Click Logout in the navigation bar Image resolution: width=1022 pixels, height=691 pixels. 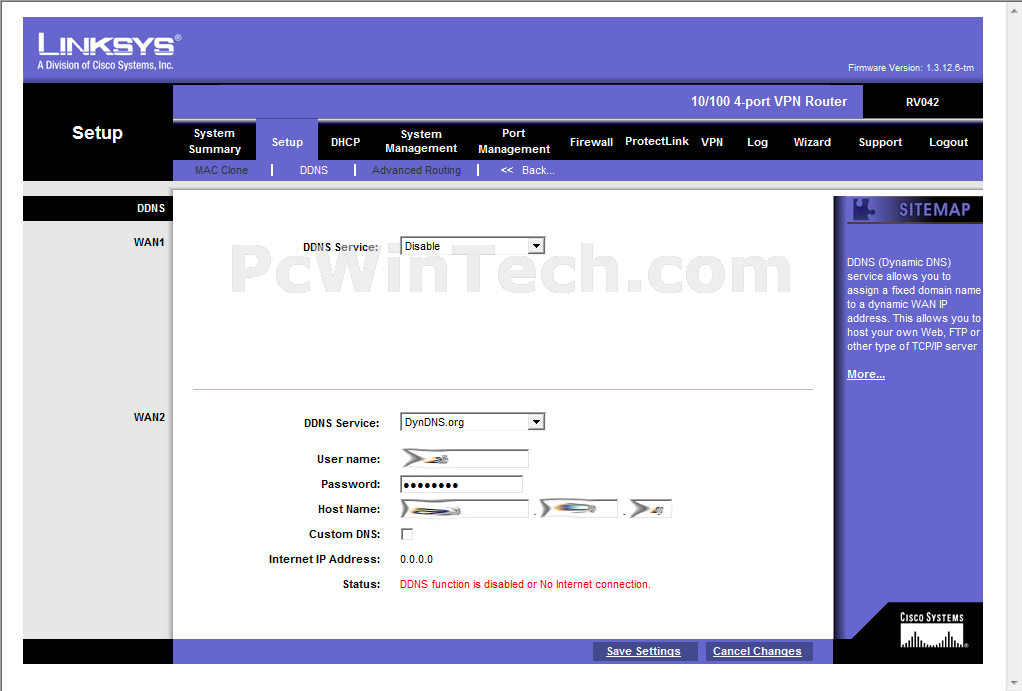(948, 141)
